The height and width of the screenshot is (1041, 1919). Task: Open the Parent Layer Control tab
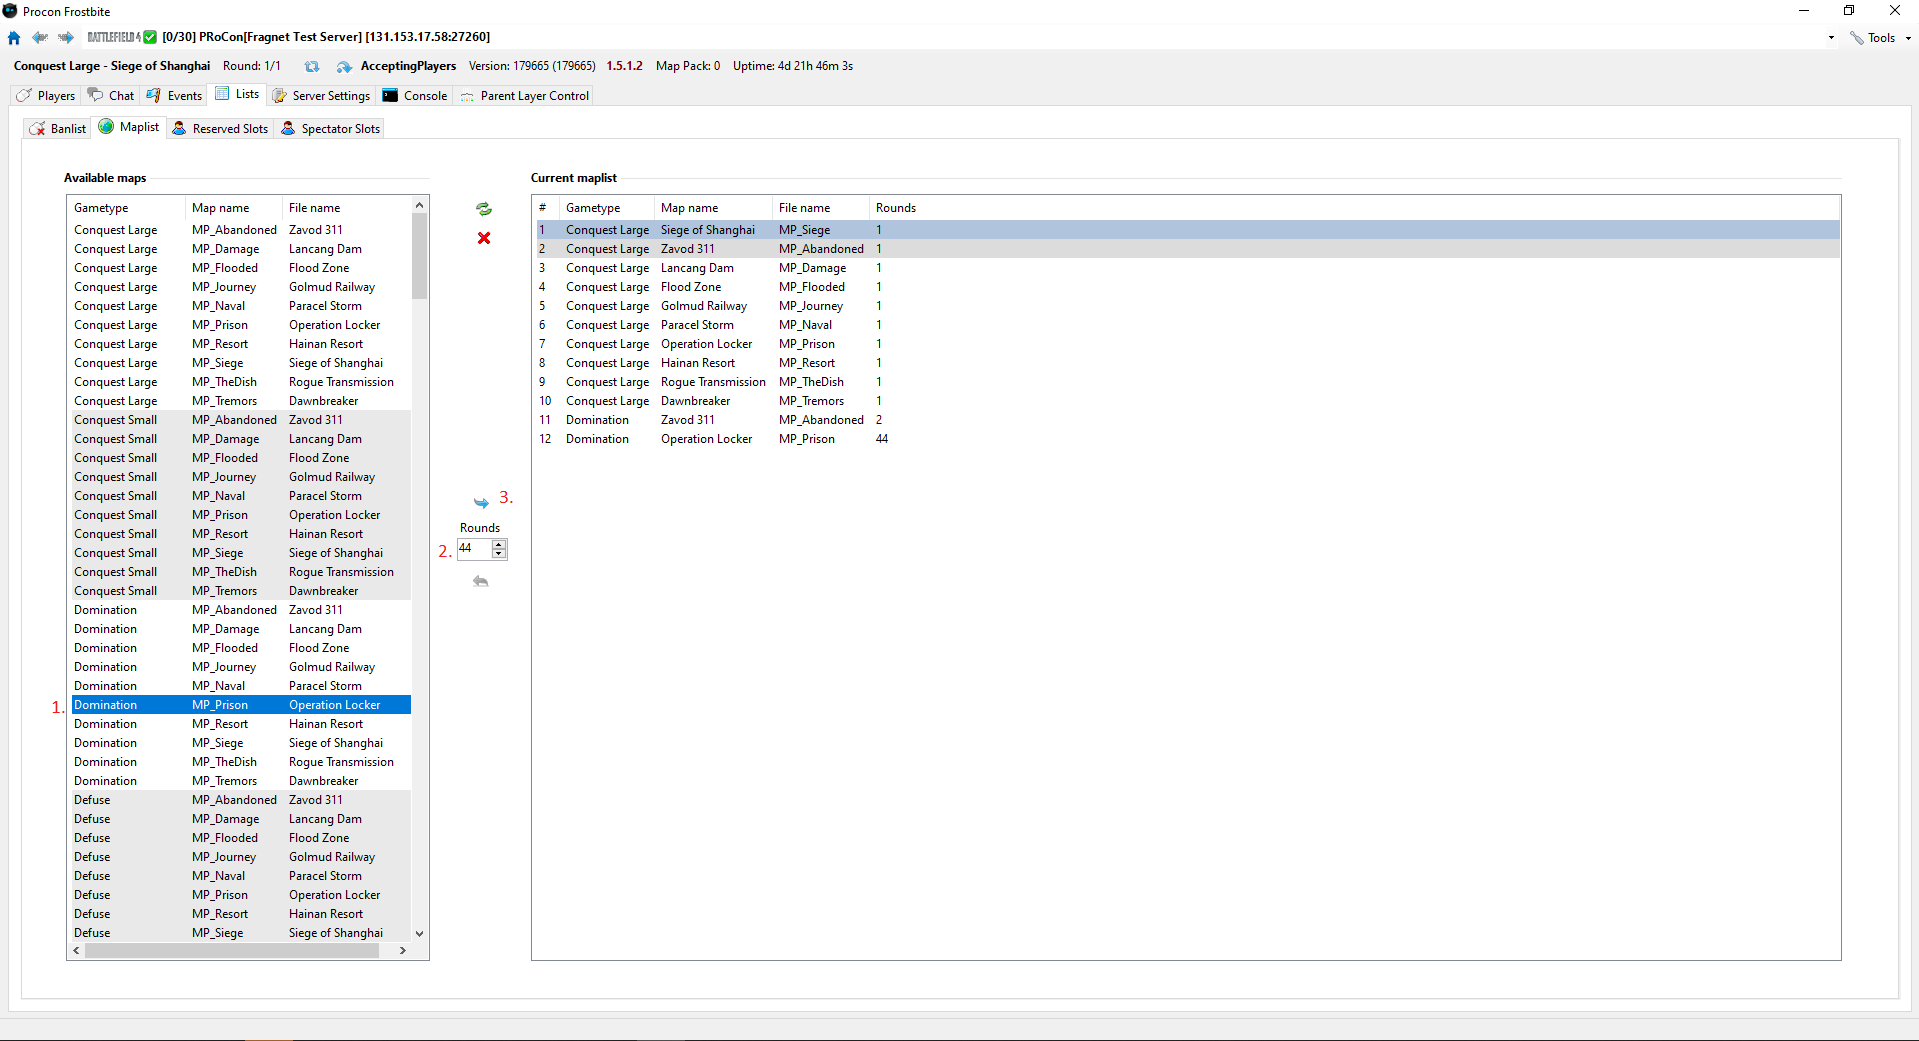point(525,96)
